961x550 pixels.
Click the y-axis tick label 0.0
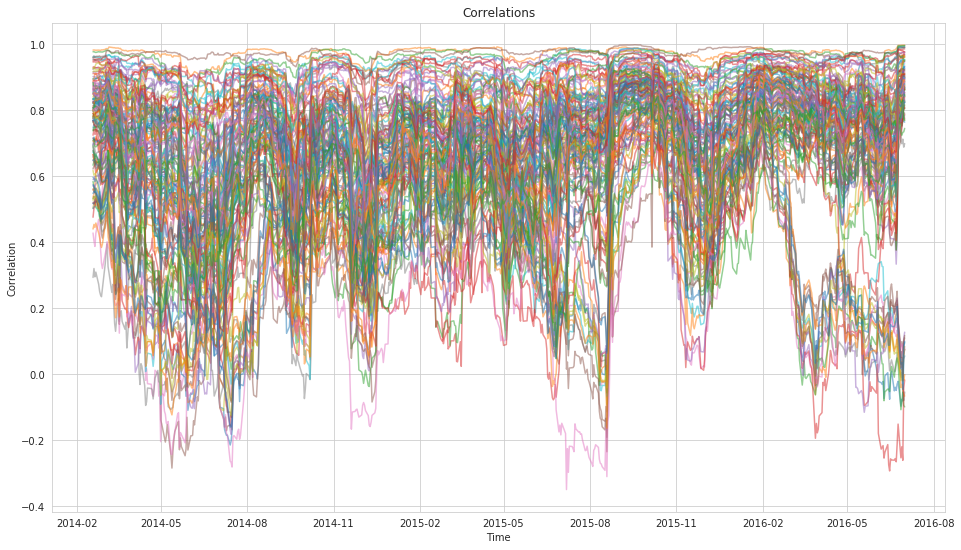38,375
